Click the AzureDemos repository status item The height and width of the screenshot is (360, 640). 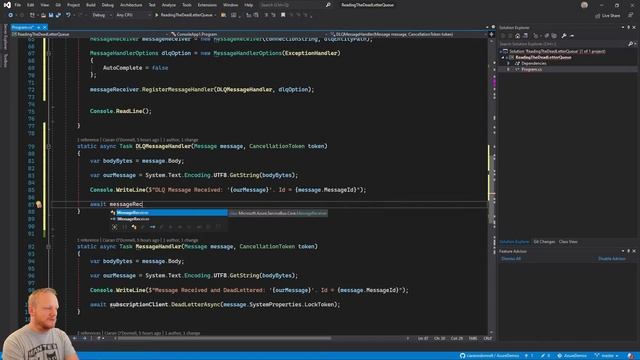(x=572, y=356)
